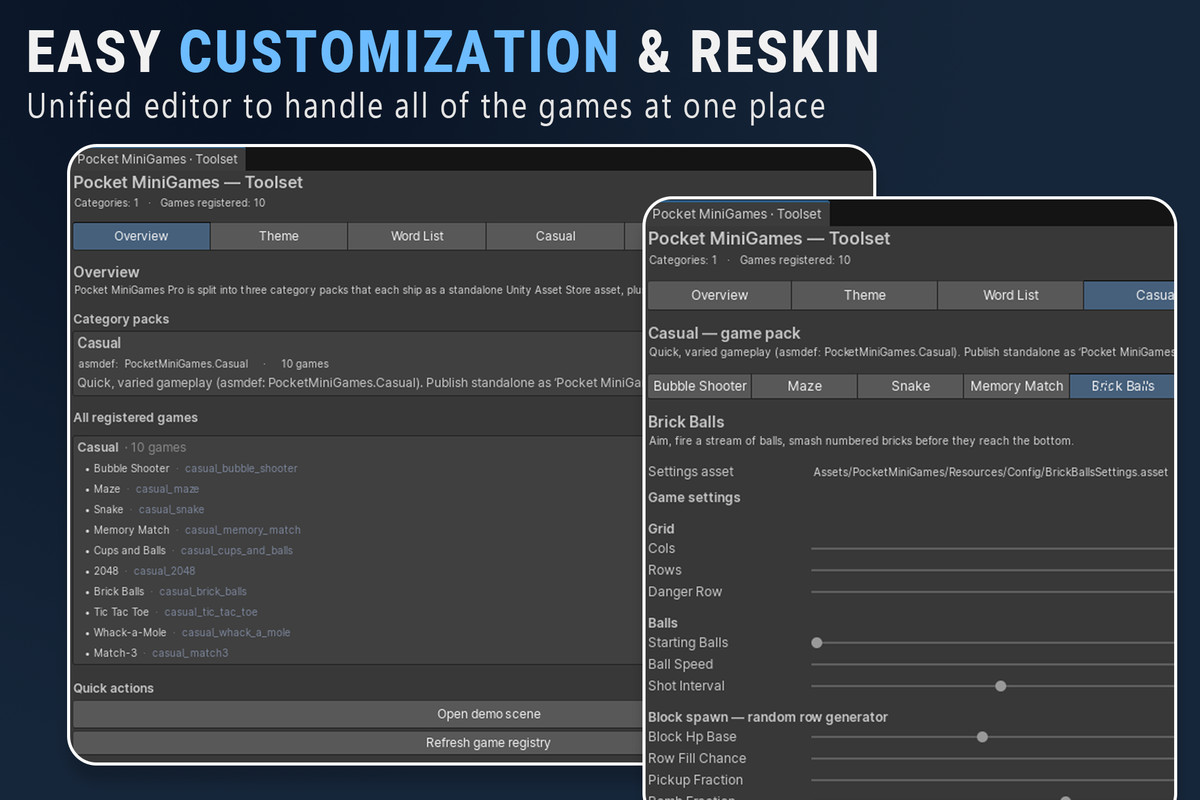The width and height of the screenshot is (1200, 800).
Task: Click the Pickup Fraction slider track
Action: 992,780
